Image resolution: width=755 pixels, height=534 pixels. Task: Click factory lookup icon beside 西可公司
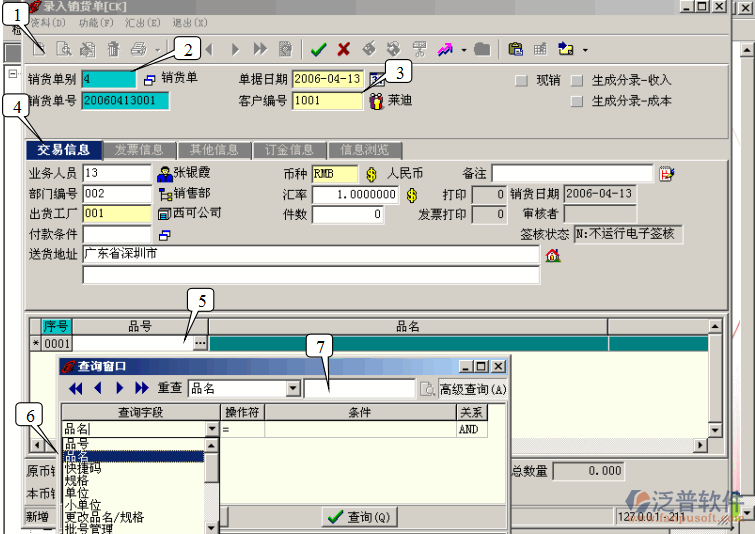click(x=164, y=214)
